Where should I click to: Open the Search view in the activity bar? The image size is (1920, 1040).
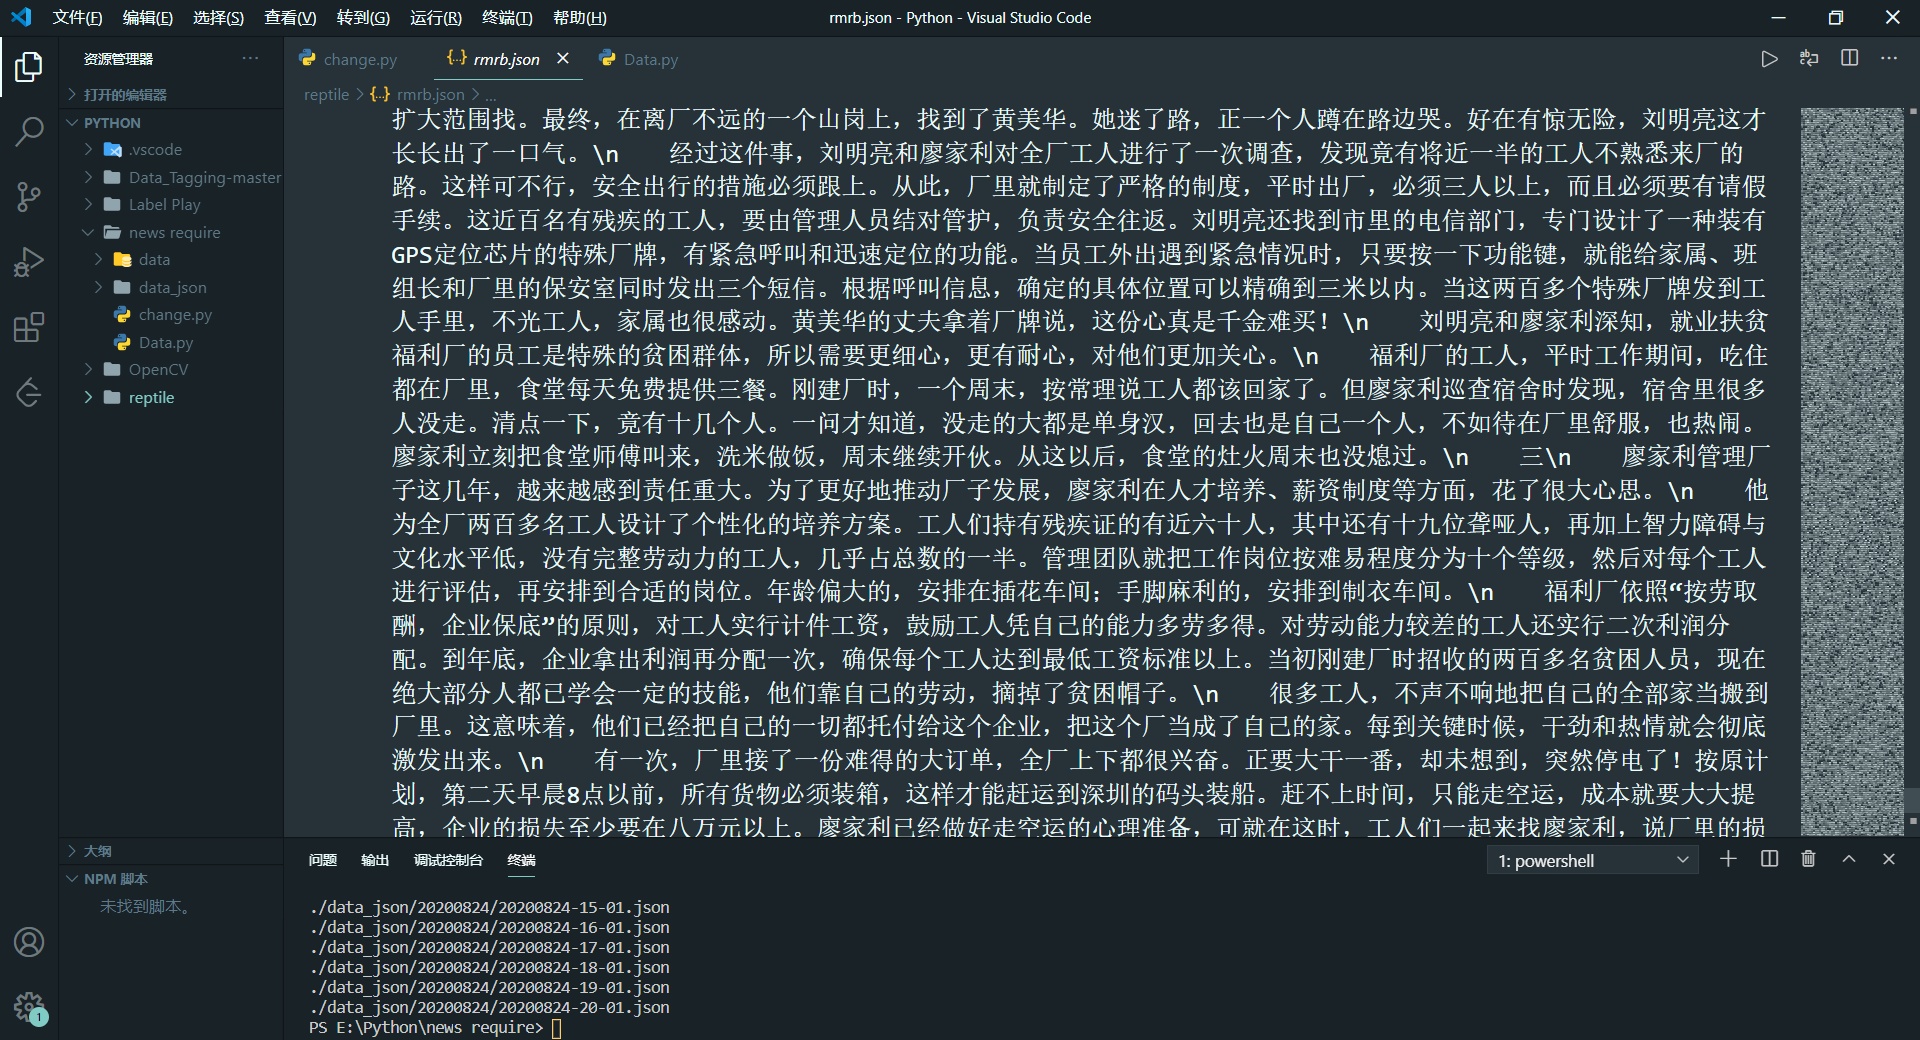(x=29, y=131)
